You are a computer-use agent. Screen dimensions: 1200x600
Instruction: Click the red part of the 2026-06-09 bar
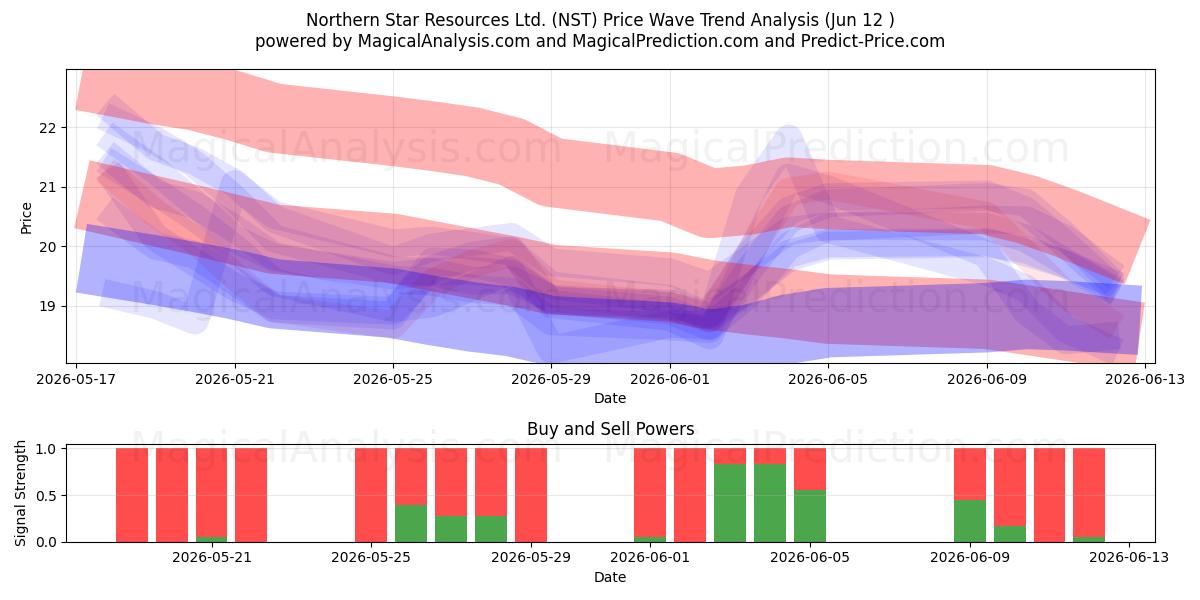[970, 474]
